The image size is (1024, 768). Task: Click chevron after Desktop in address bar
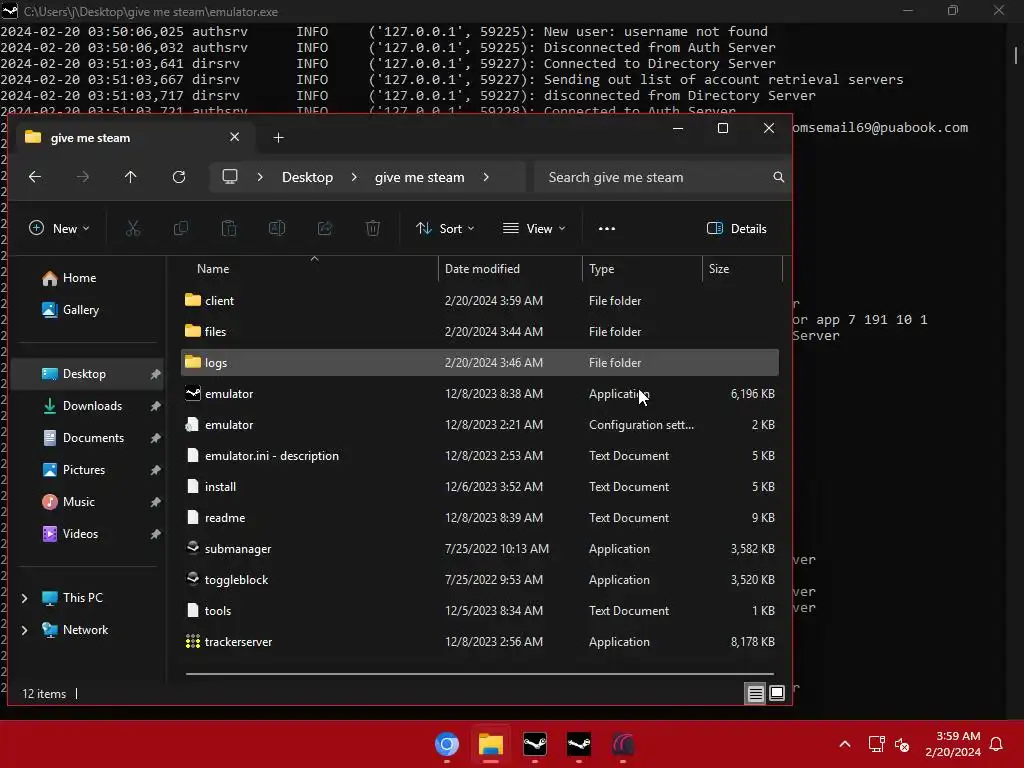pyautogui.click(x=354, y=177)
